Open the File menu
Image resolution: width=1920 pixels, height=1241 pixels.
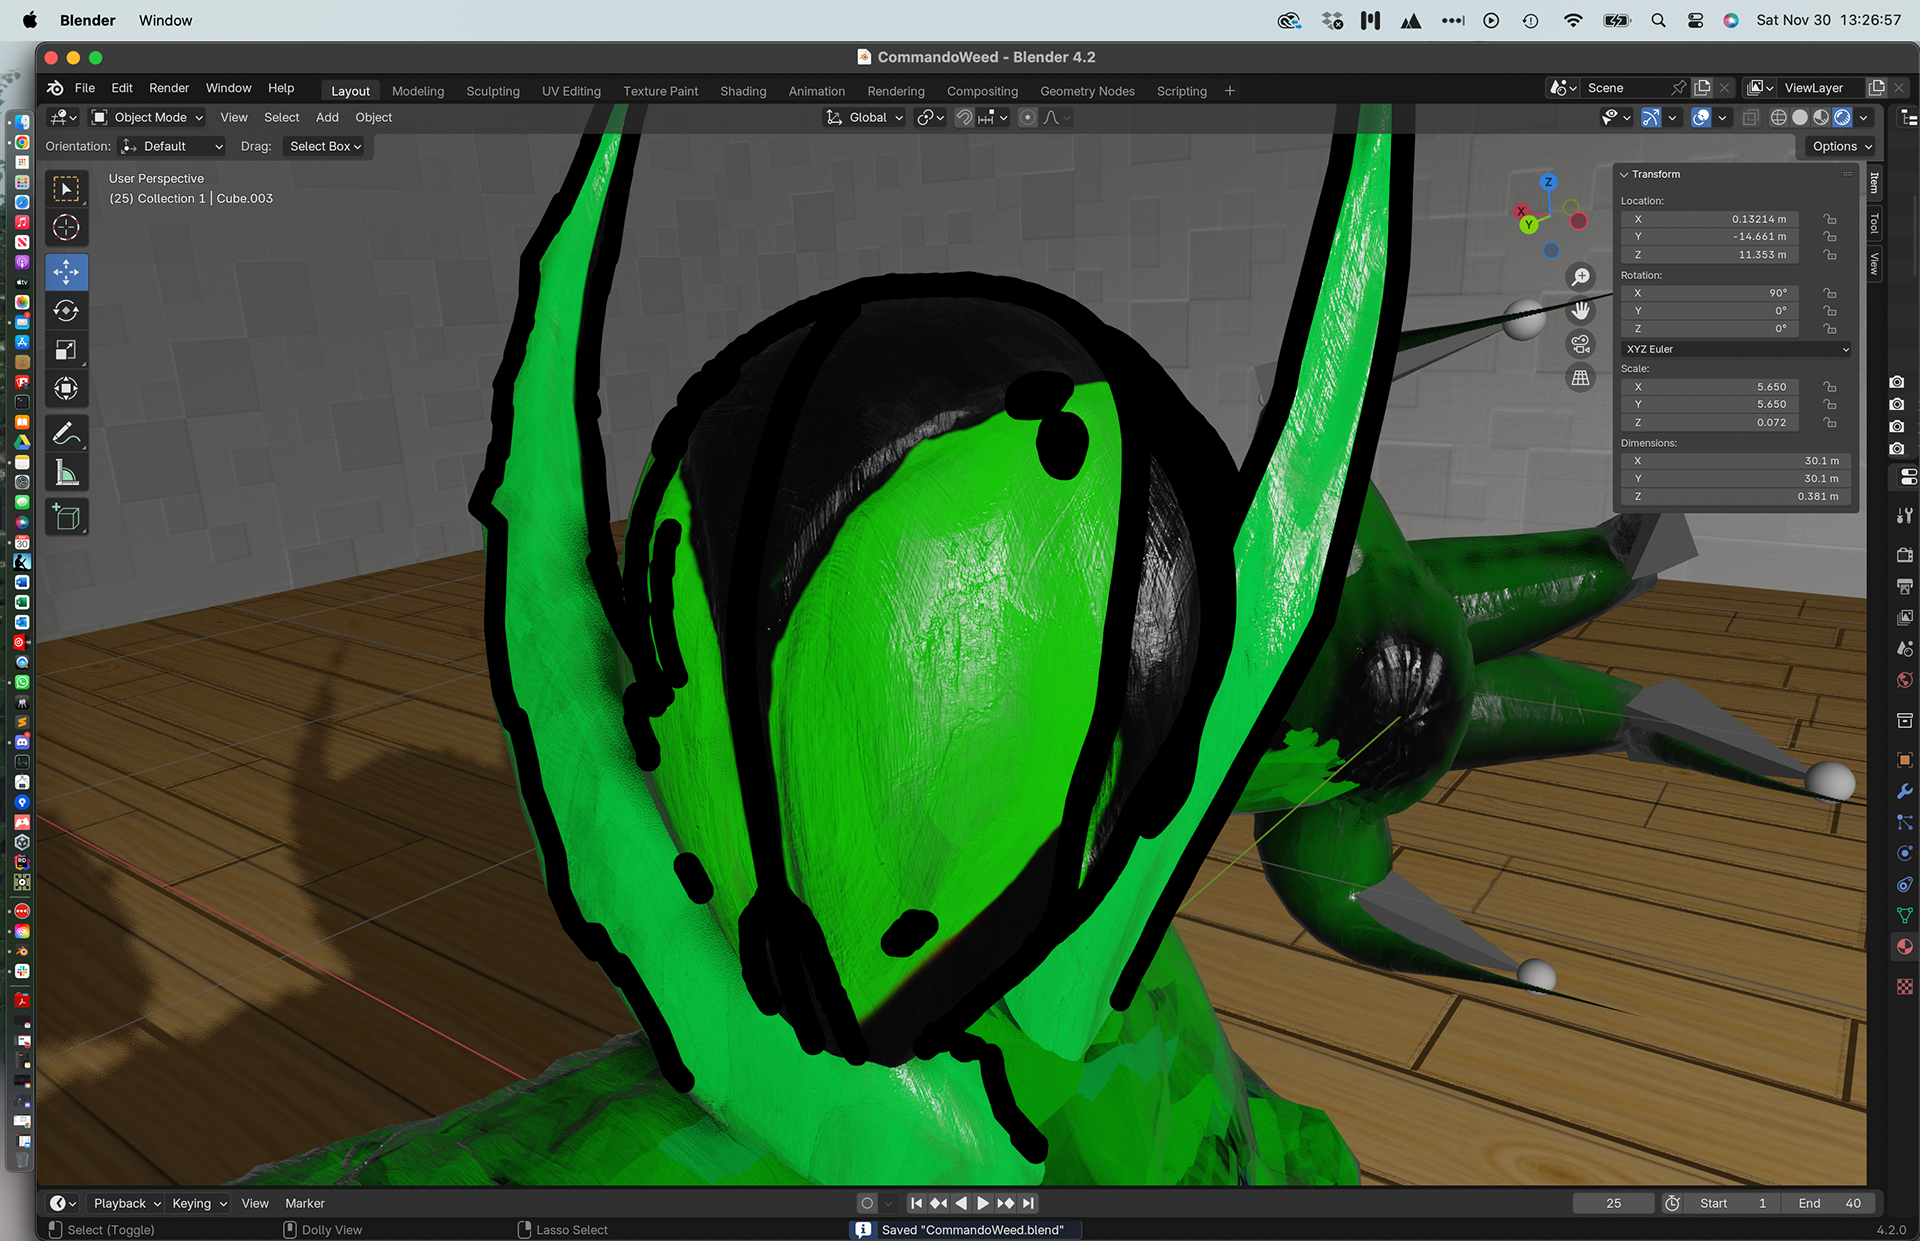click(x=85, y=88)
